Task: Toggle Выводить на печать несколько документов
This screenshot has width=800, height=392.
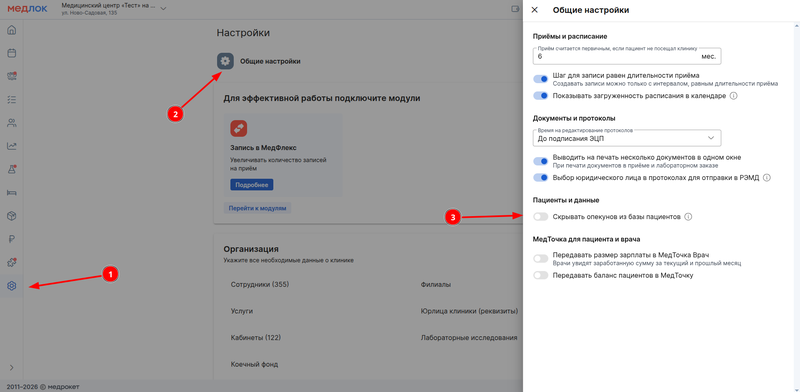Action: (x=540, y=161)
